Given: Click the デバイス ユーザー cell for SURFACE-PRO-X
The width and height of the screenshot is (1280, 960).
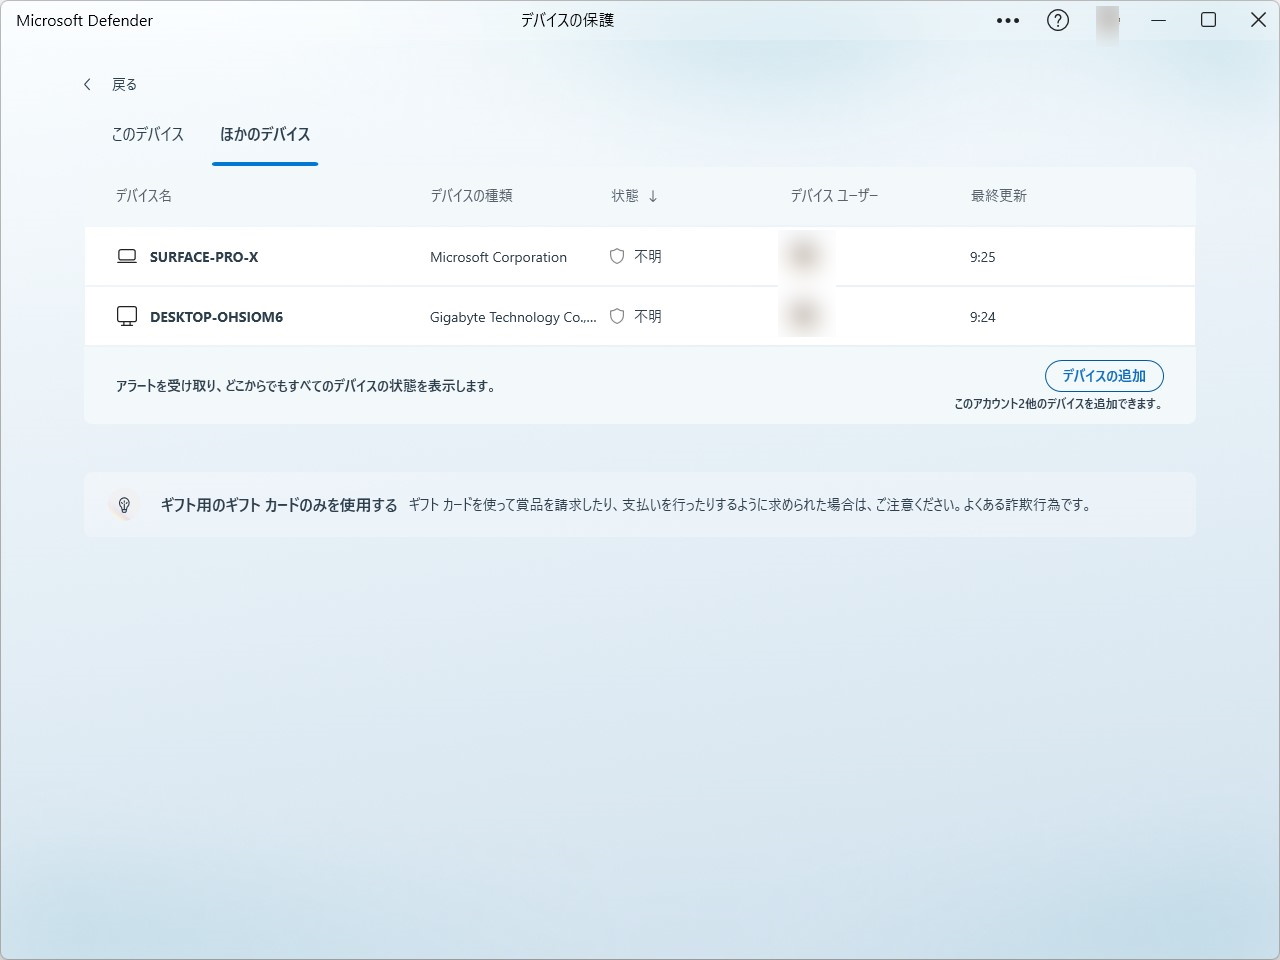Looking at the screenshot, I should pos(805,256).
